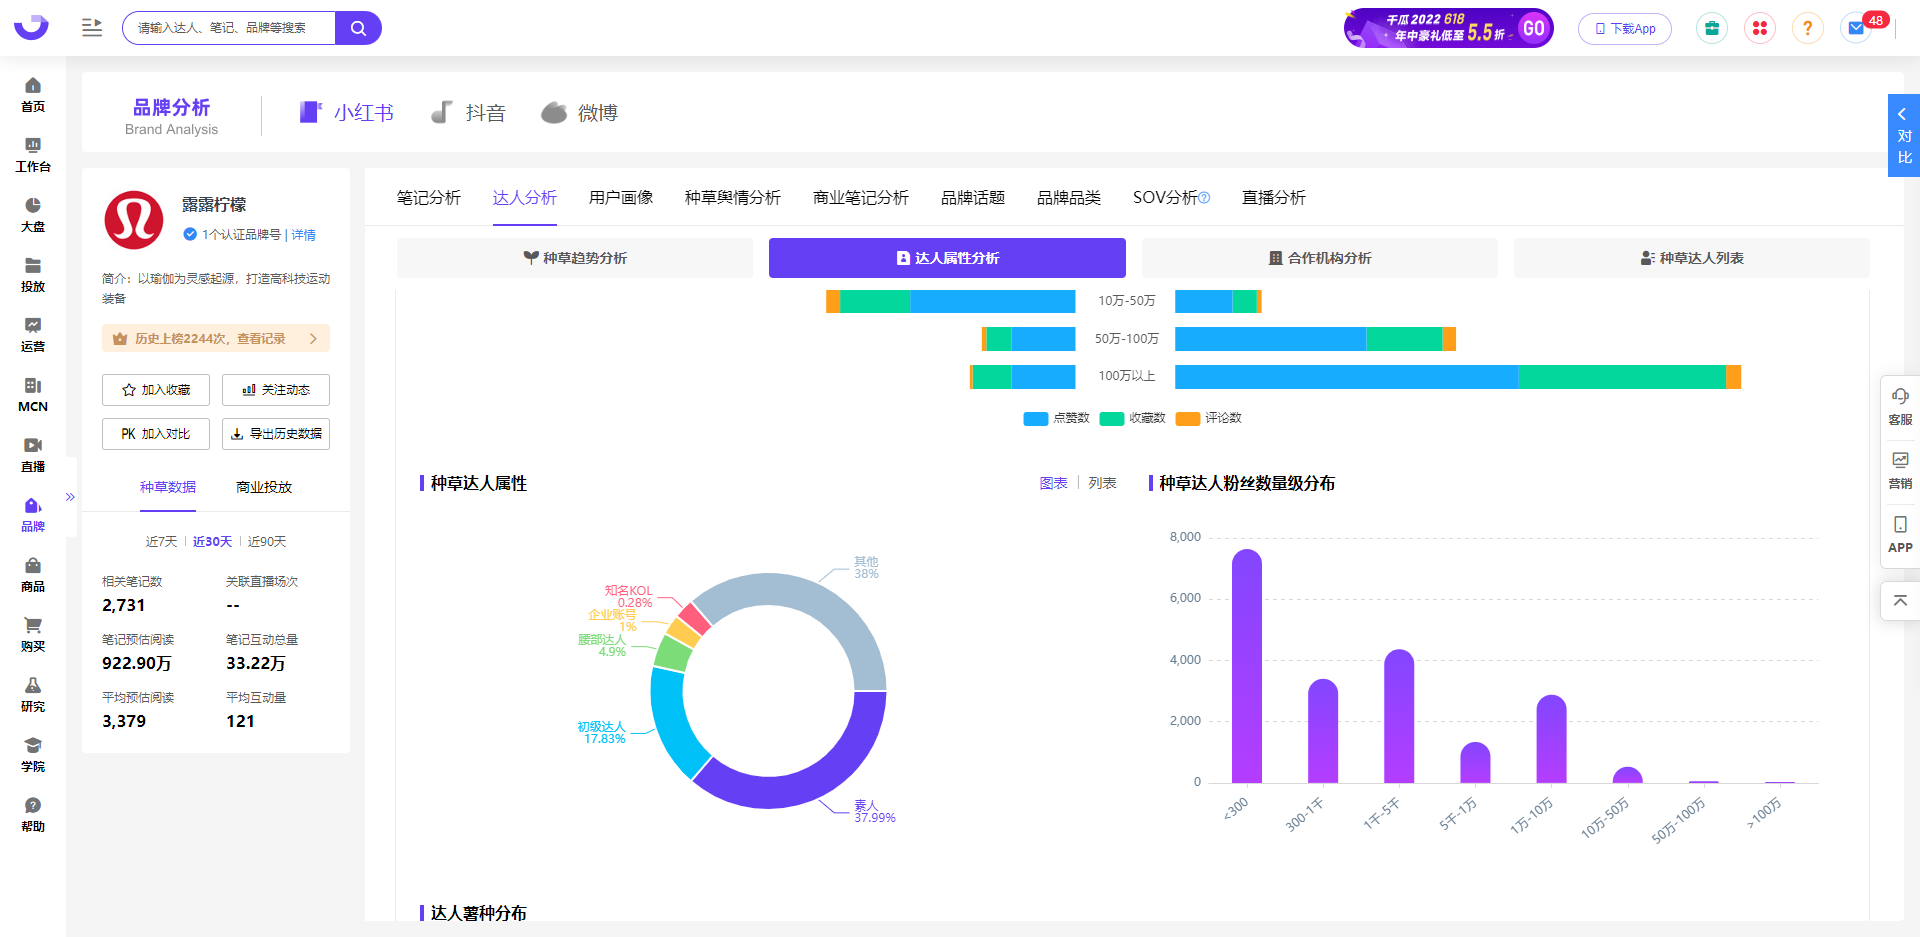Click the lululemon brand logo

point(134,220)
